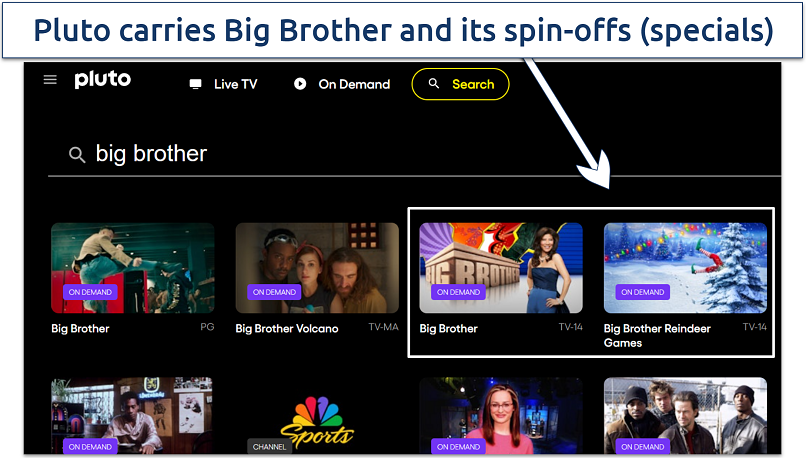Open the Big Brother Reindeer Games thumbnail
The height and width of the screenshot is (458, 806).
[685, 268]
